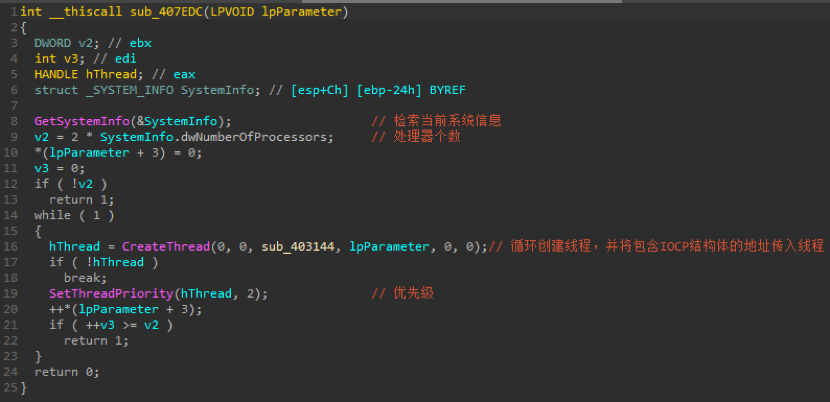Click the "检索当前系统信息" comment

pyautogui.click(x=436, y=120)
